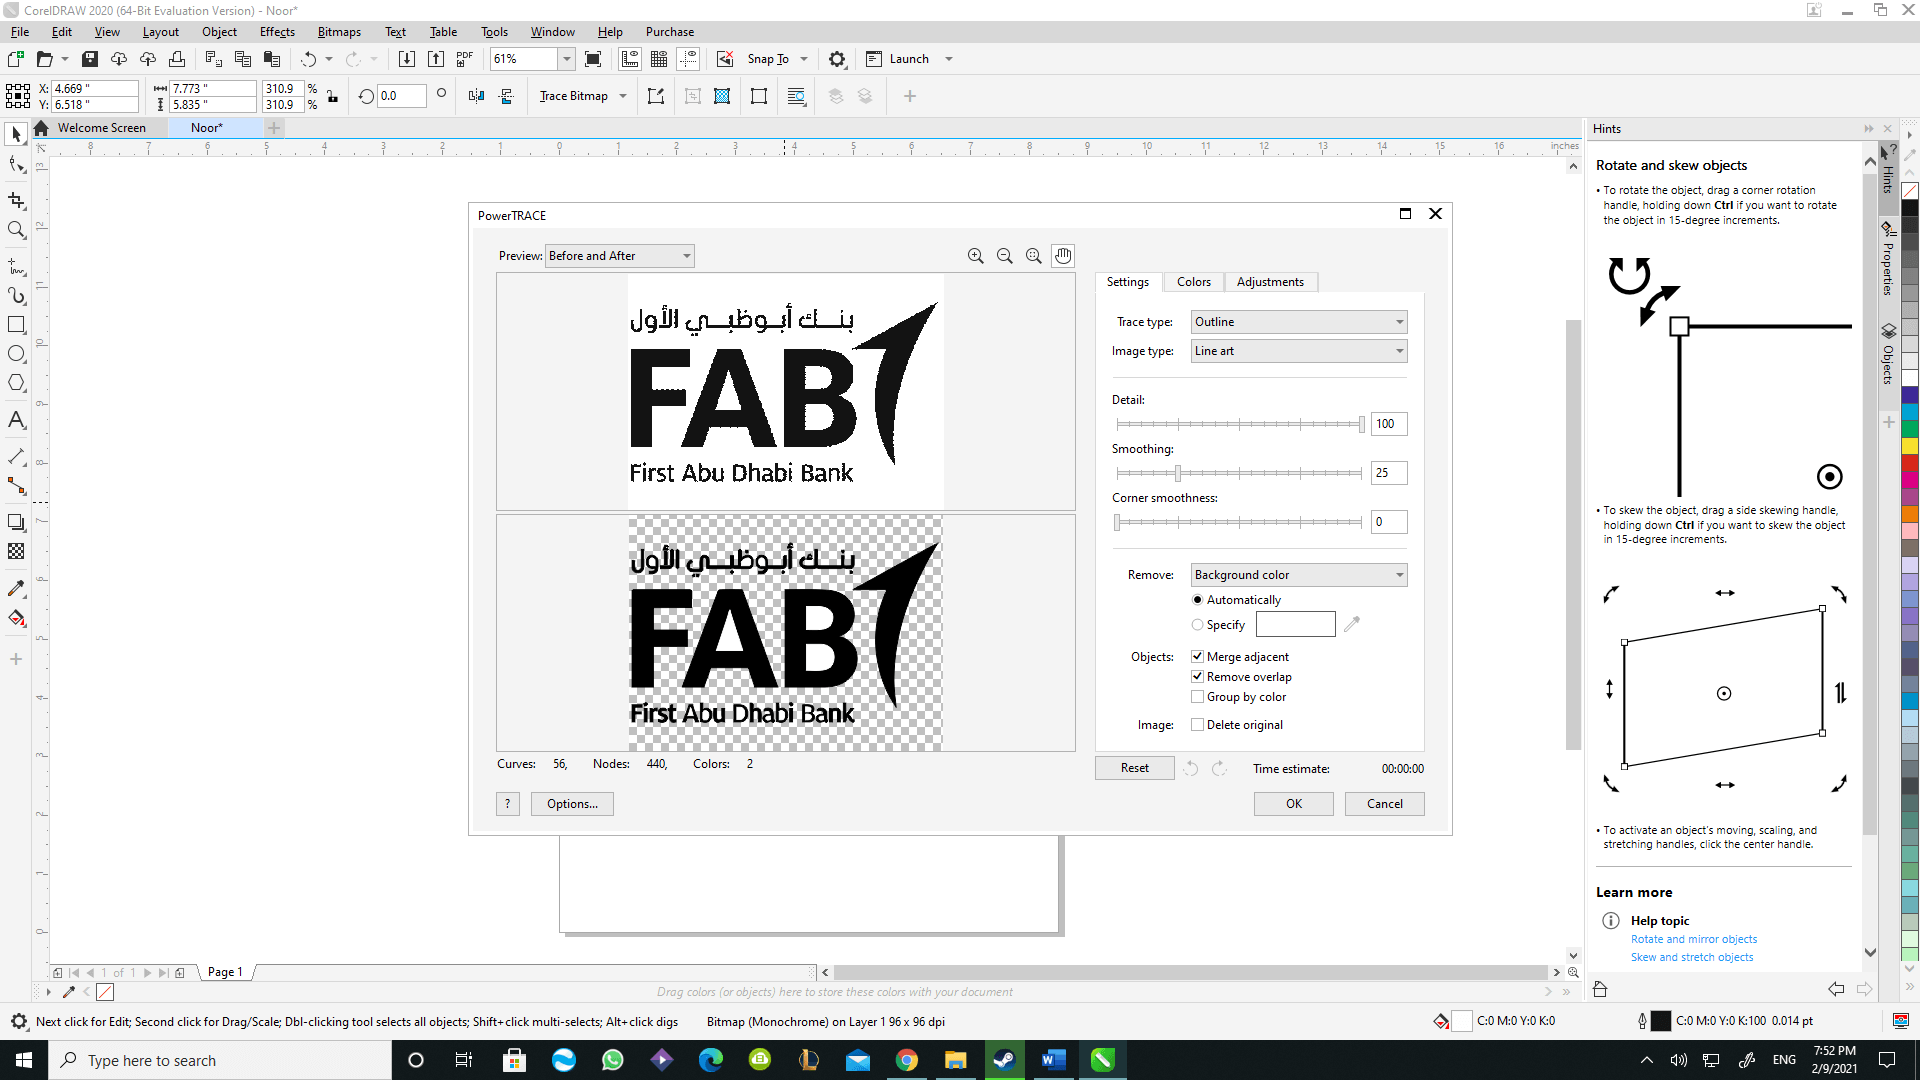Image resolution: width=1920 pixels, height=1080 pixels.
Task: Toggle lock ratio padlock in property bar
Action: 332,96
